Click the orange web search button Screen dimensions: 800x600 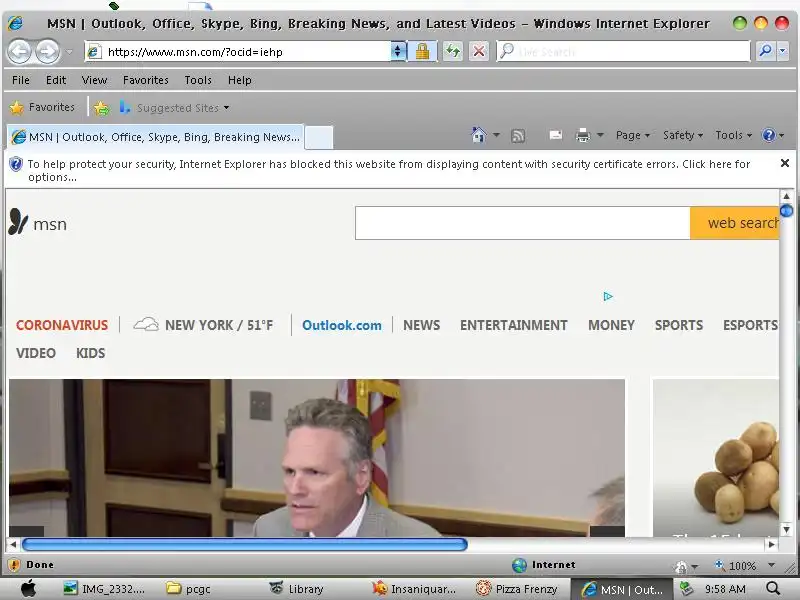click(735, 223)
